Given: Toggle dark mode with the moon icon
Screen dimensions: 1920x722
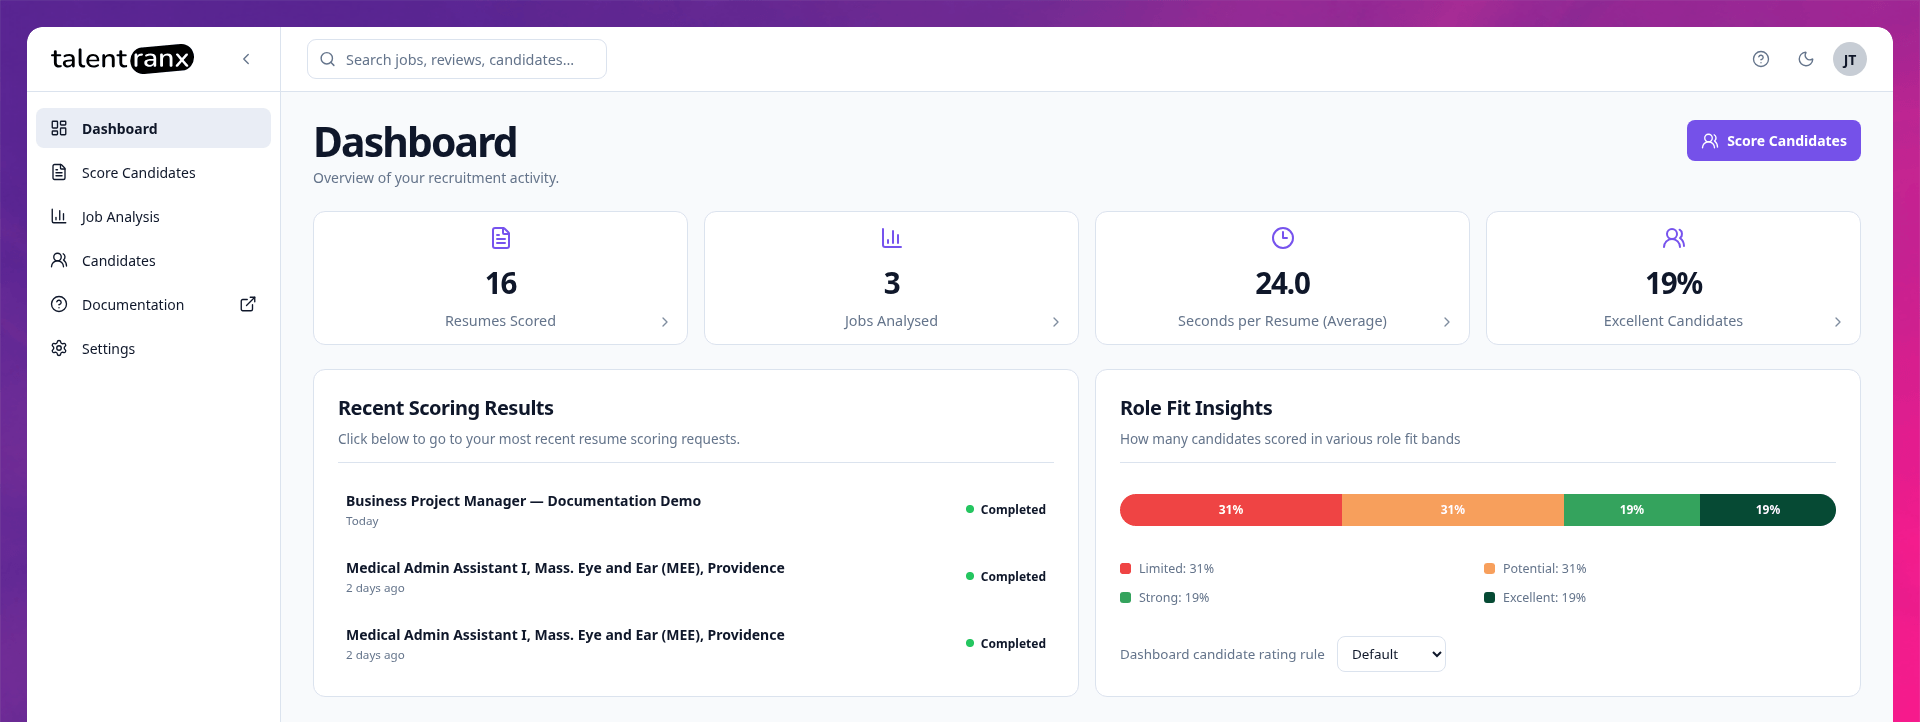Looking at the screenshot, I should (x=1806, y=59).
